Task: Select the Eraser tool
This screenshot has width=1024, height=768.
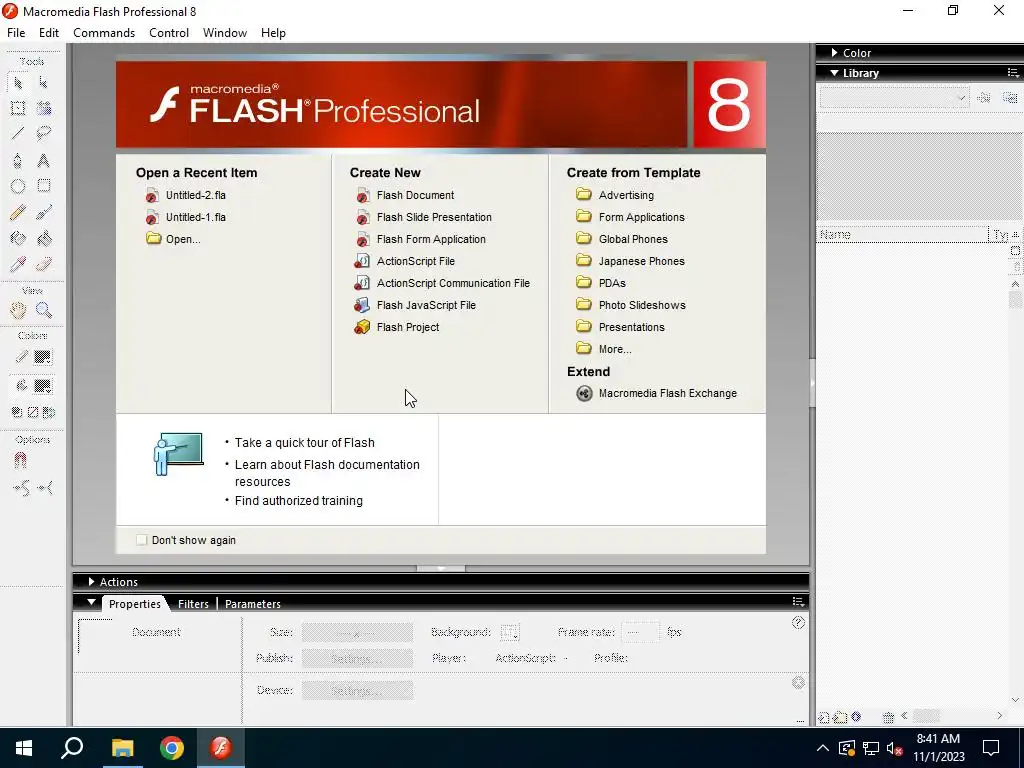Action: (44, 264)
